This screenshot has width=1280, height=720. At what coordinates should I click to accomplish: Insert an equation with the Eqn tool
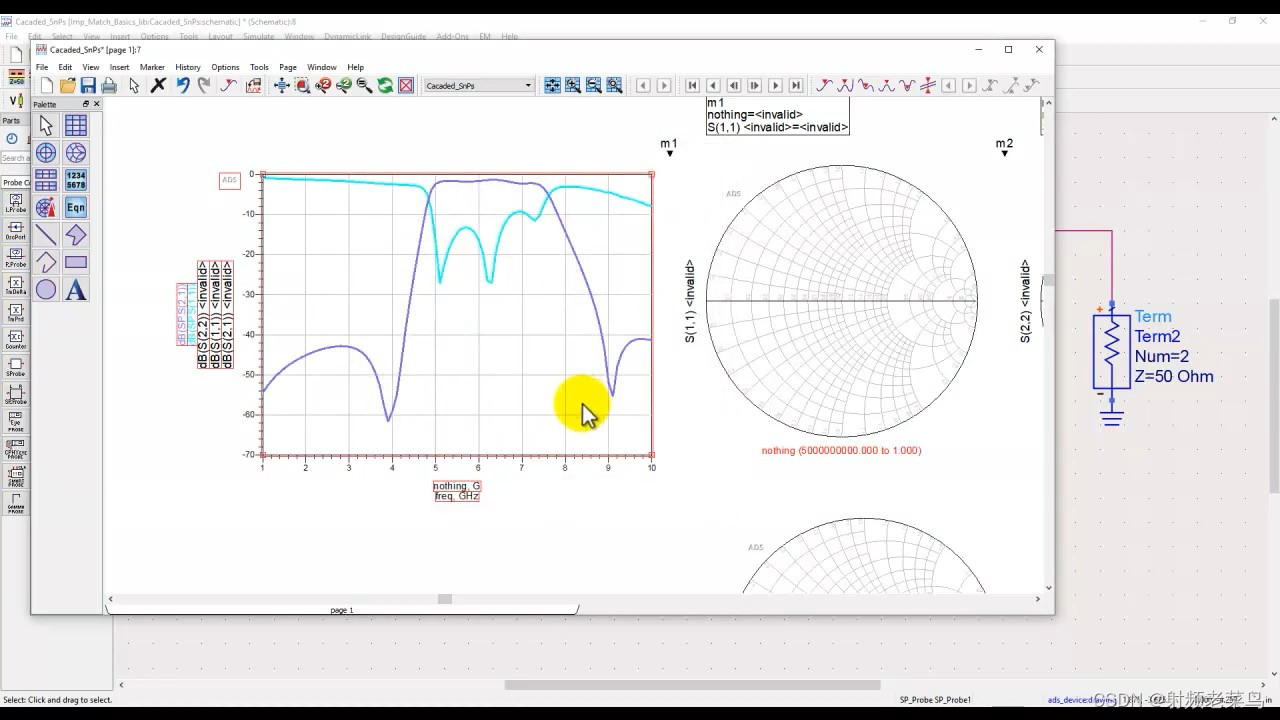point(76,207)
